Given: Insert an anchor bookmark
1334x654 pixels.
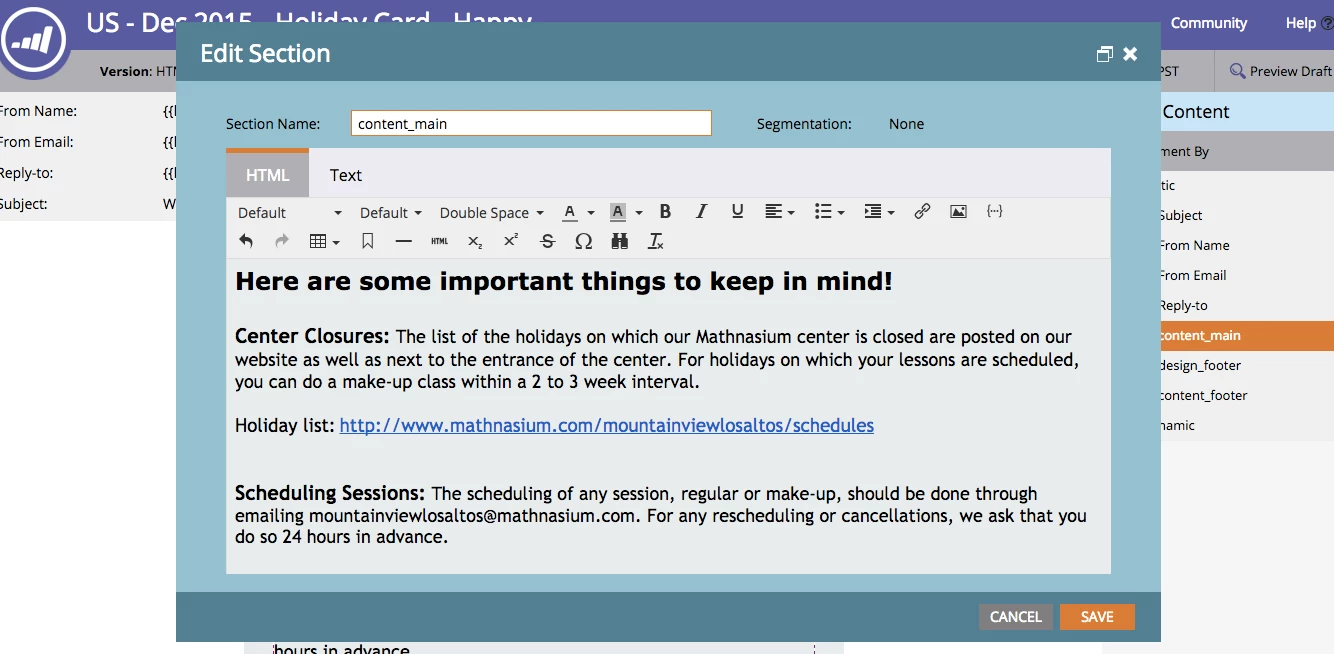Looking at the screenshot, I should coord(368,241).
